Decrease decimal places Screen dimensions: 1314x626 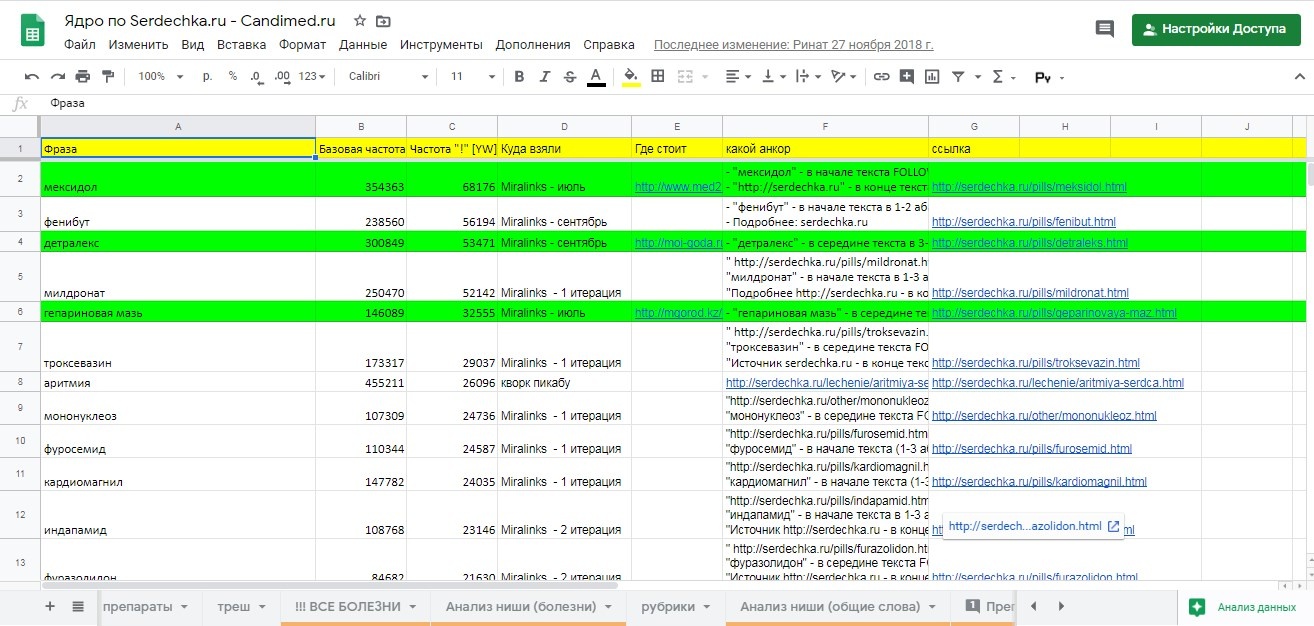[257, 76]
